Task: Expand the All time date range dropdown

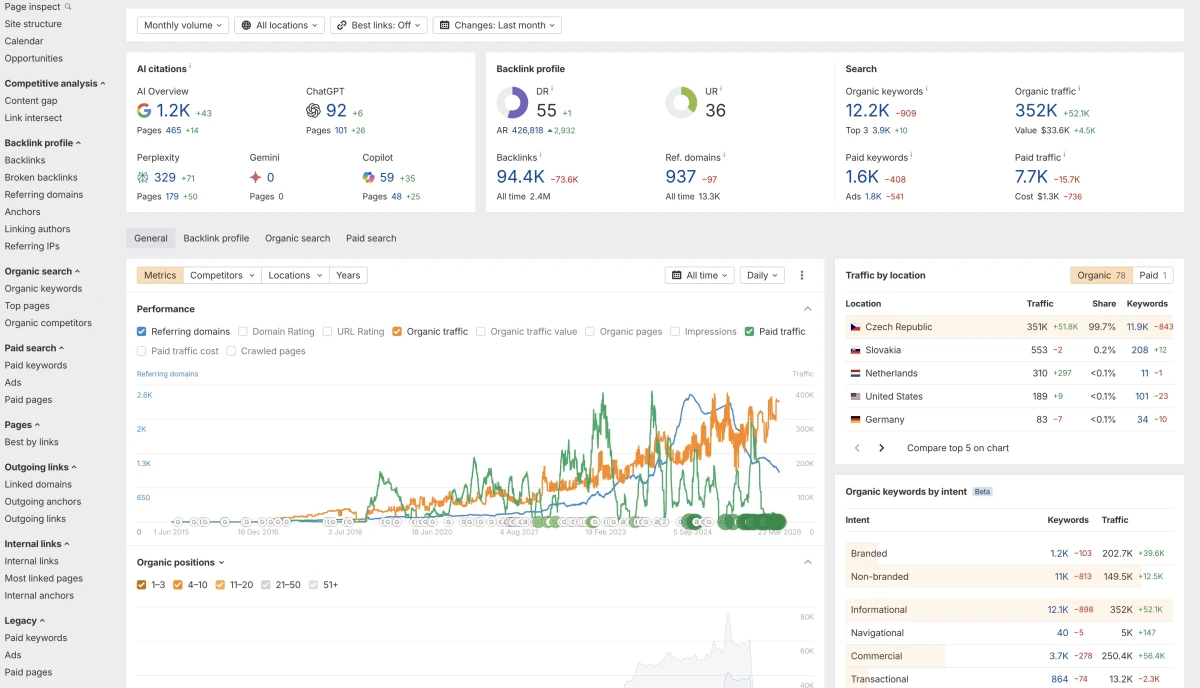Action: [700, 275]
